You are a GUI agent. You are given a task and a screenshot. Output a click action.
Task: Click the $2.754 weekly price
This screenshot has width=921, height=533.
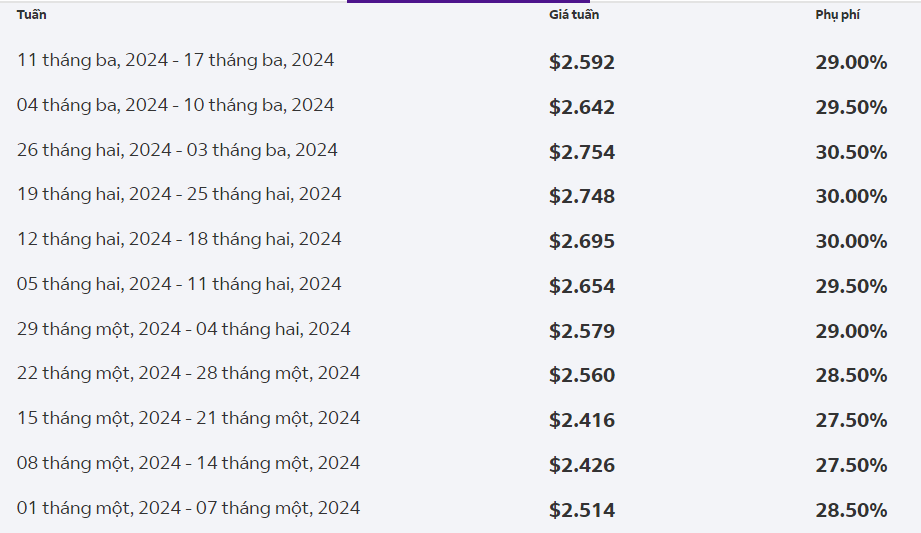pyautogui.click(x=582, y=152)
